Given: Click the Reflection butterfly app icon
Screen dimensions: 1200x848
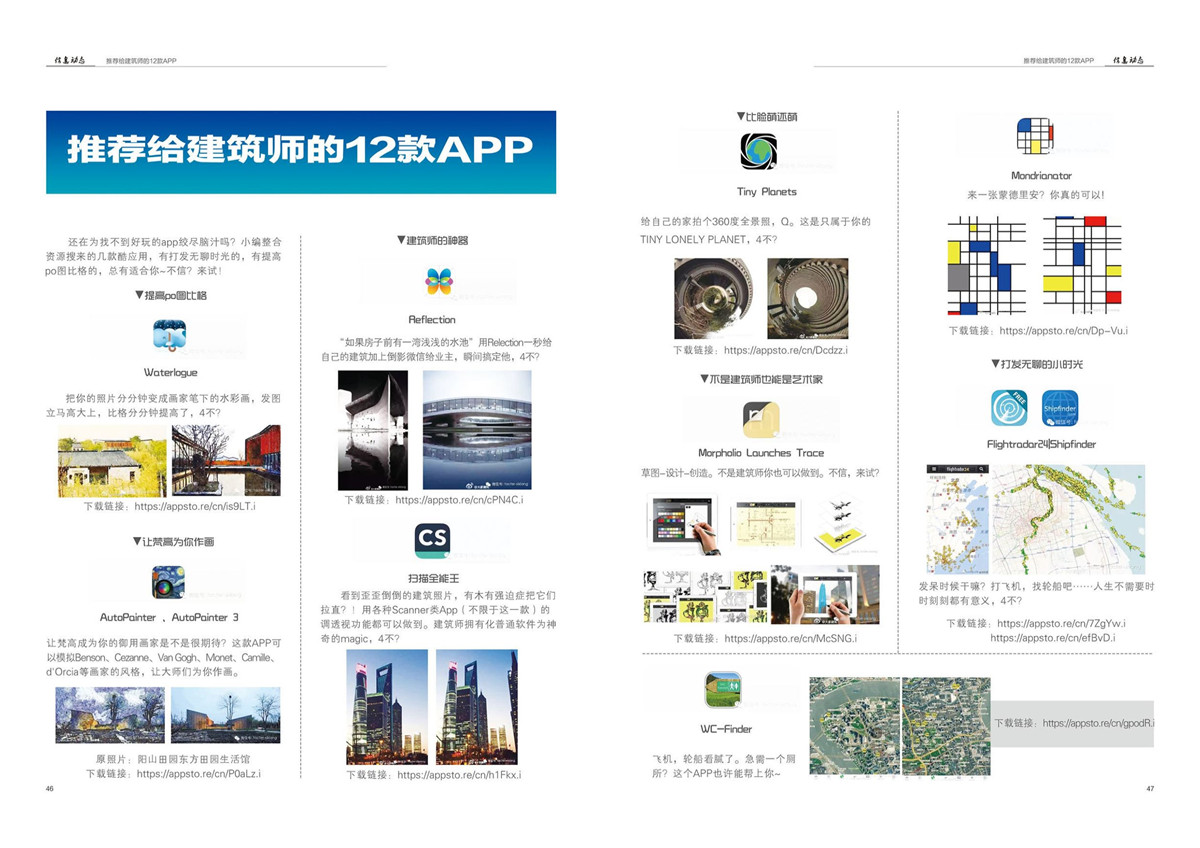Looking at the screenshot, I should tap(438, 282).
